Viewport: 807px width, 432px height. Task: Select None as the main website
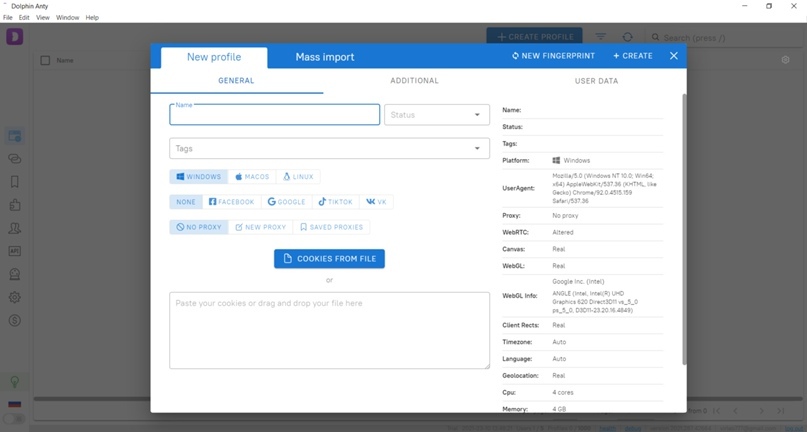(186, 202)
